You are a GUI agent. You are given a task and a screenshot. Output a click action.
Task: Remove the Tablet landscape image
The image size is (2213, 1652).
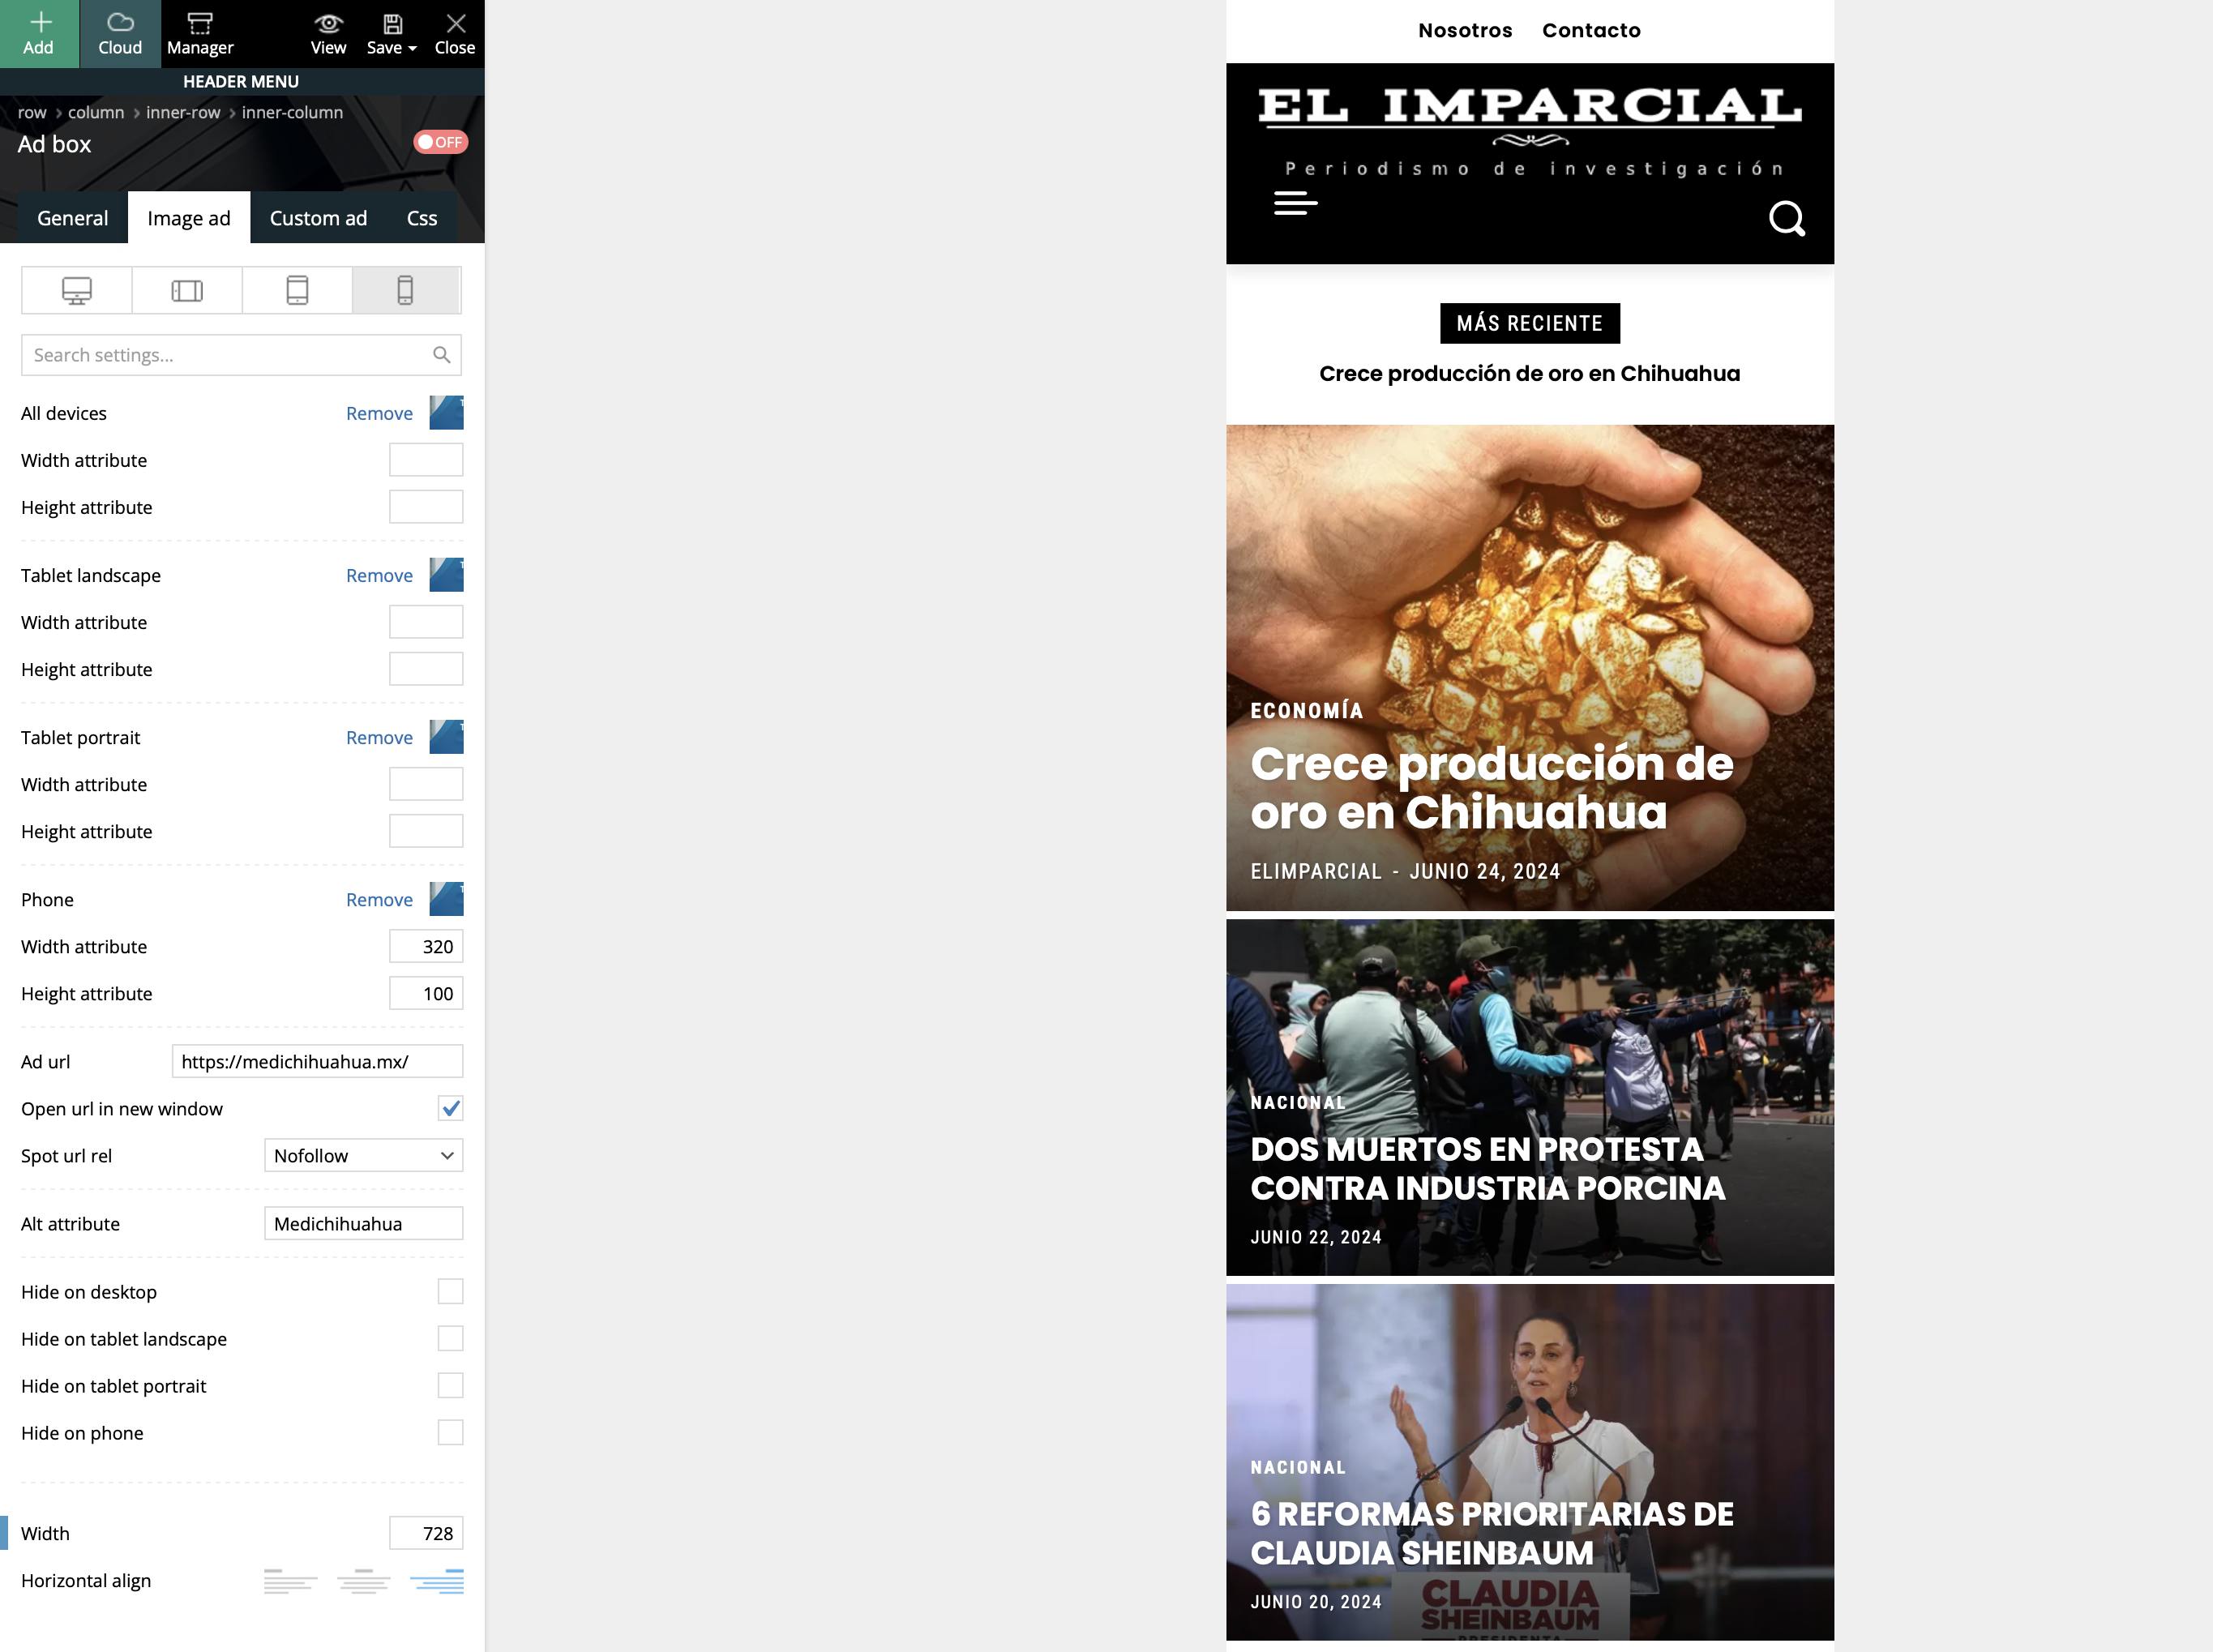click(x=379, y=575)
